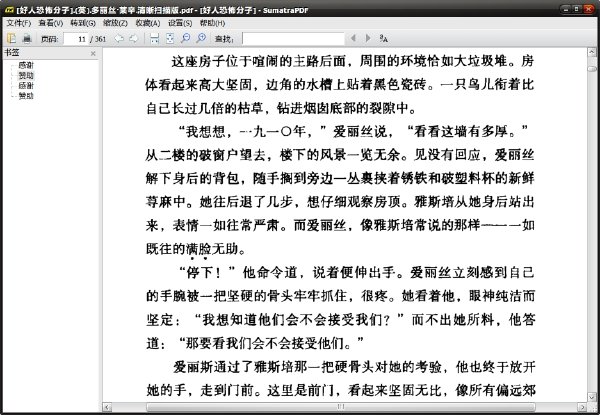
Task: Click the page number field showing 11
Action: click(x=76, y=39)
